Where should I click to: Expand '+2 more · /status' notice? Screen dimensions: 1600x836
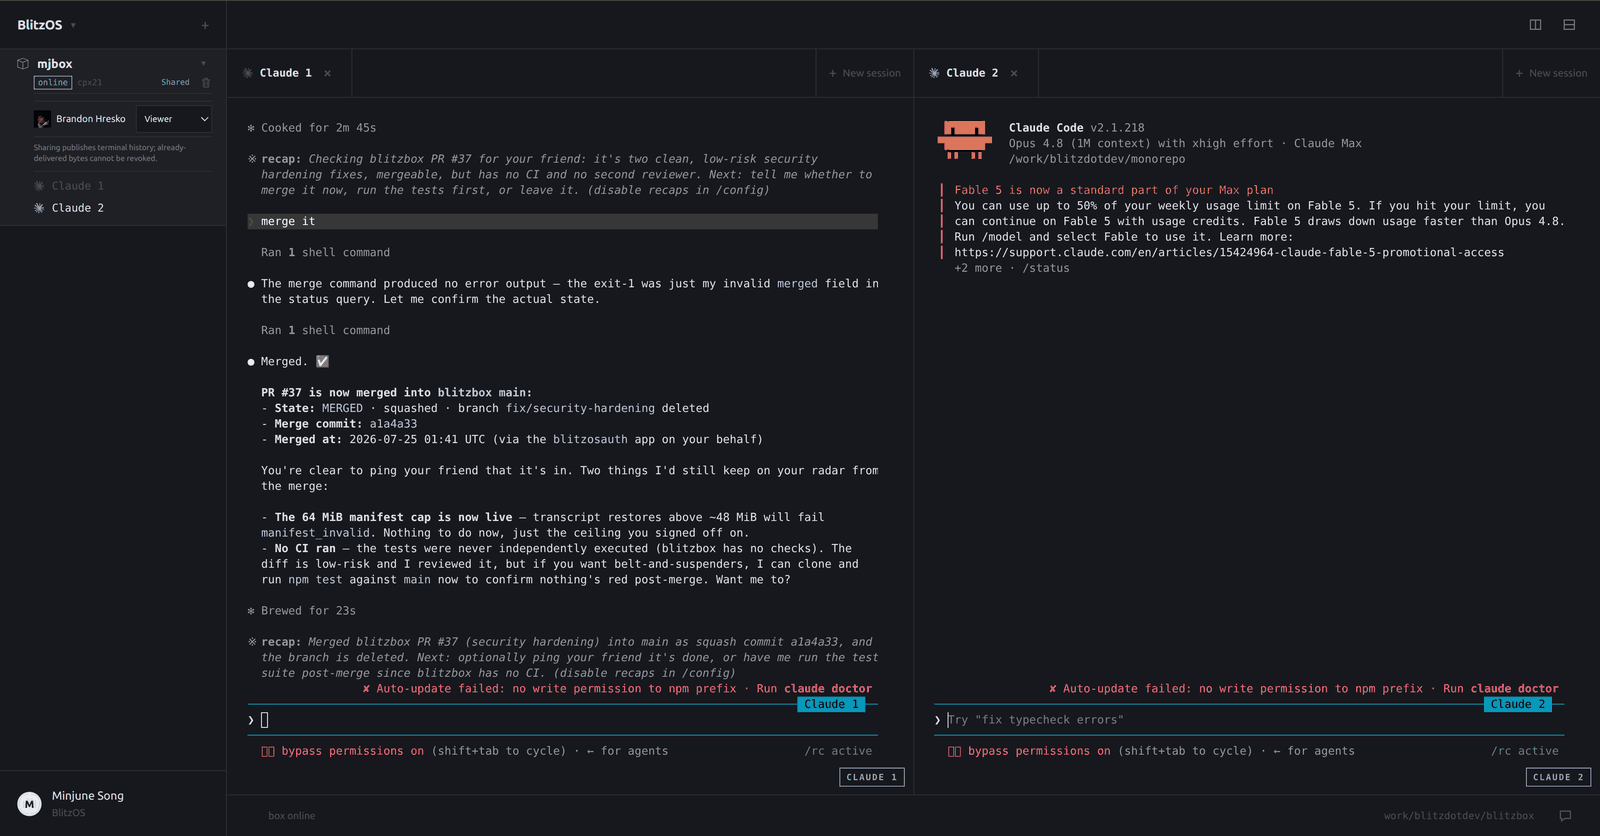click(1011, 268)
